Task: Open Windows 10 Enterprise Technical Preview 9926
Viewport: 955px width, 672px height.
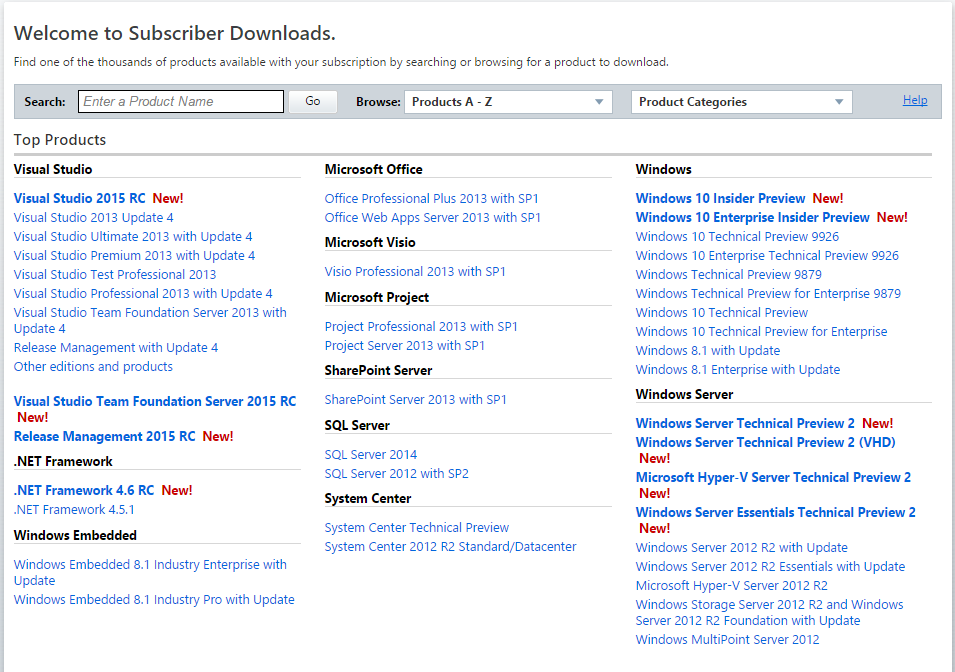Action: (x=767, y=255)
